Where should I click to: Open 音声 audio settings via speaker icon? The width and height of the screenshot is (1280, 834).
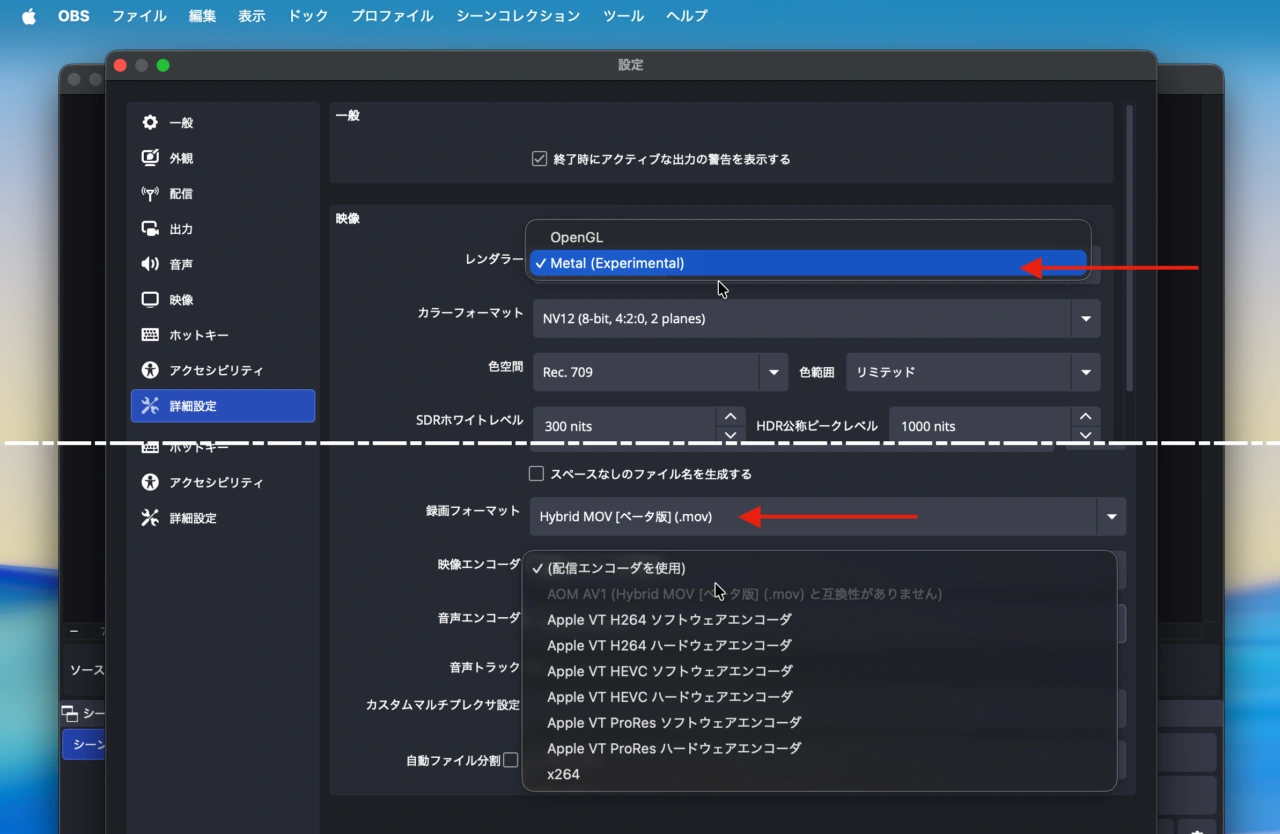(148, 263)
